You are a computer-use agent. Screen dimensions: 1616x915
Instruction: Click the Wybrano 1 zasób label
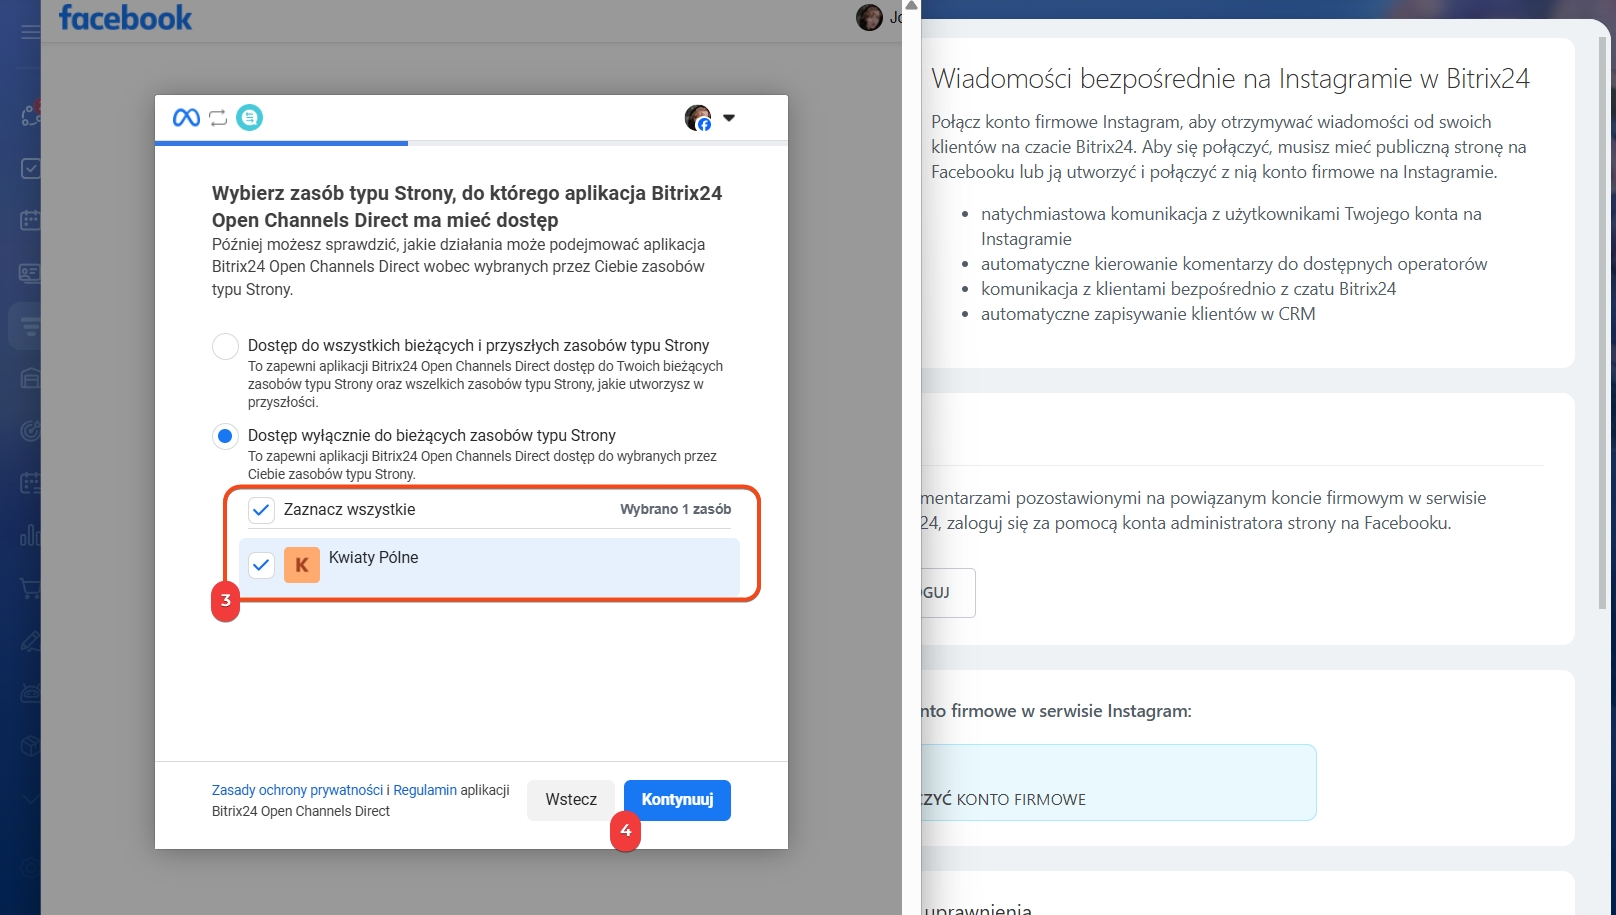pyautogui.click(x=675, y=509)
